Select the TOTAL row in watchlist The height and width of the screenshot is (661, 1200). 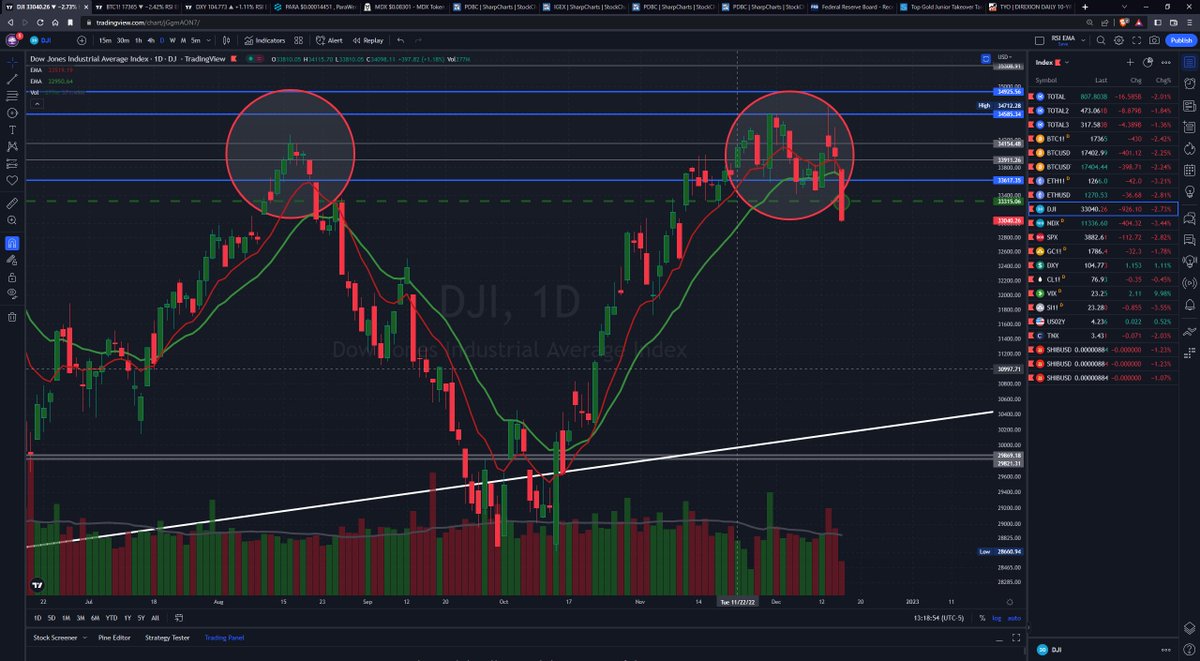tap(1104, 95)
